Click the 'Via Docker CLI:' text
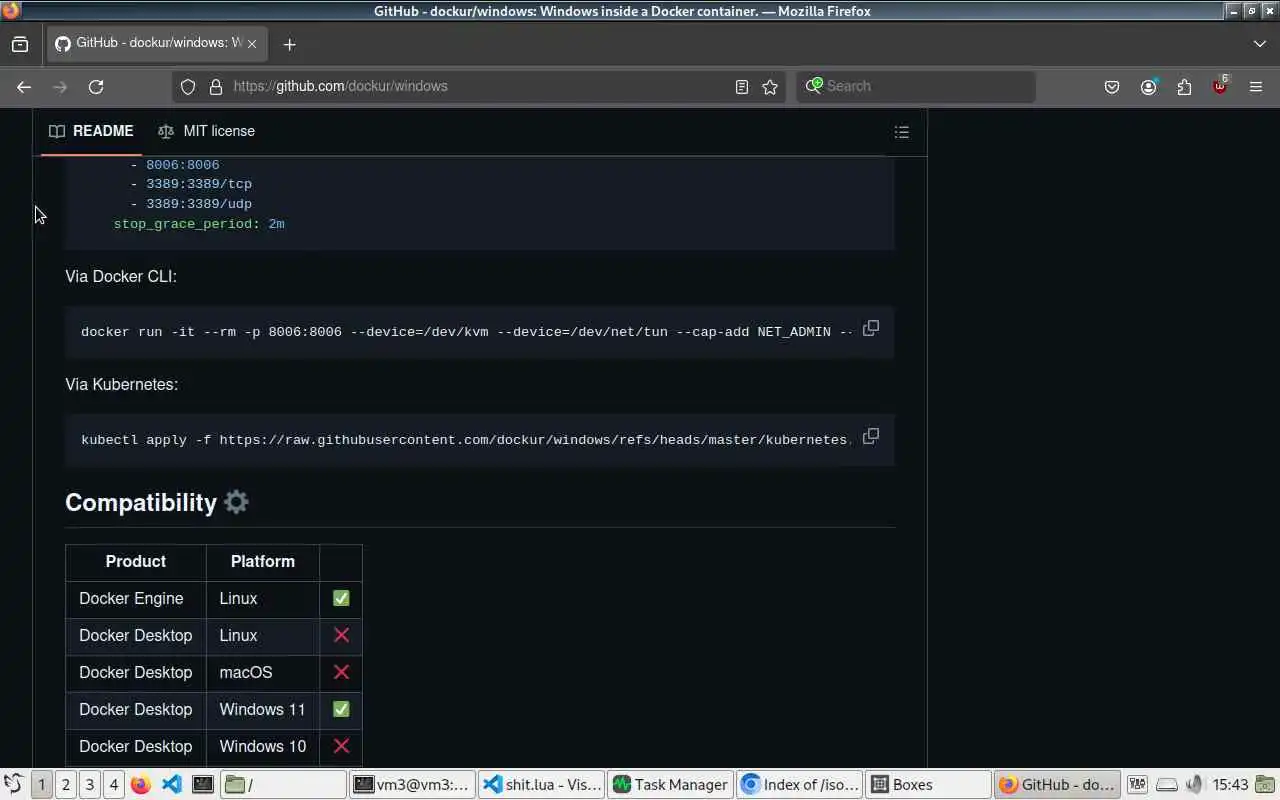Screen dimensions: 1280x800 point(121,276)
